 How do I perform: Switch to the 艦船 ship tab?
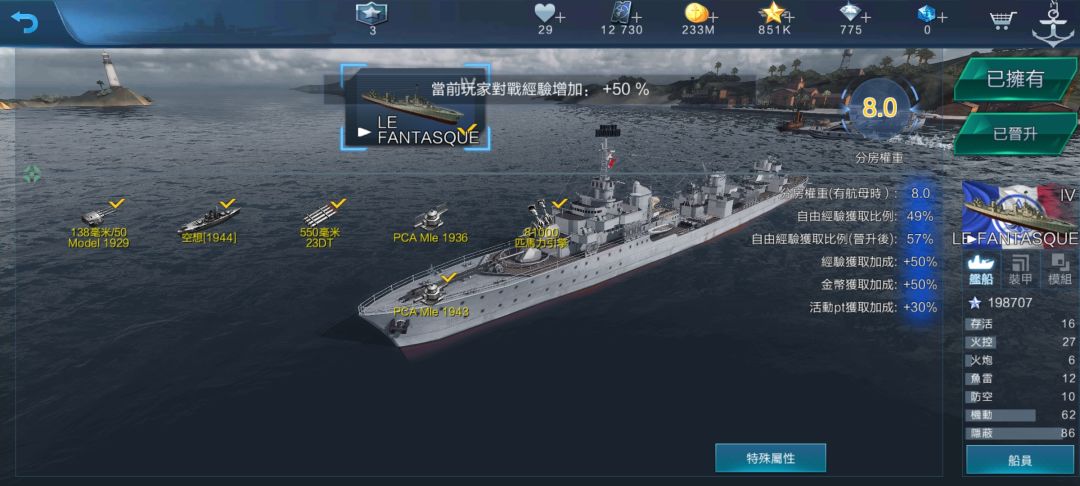(981, 270)
